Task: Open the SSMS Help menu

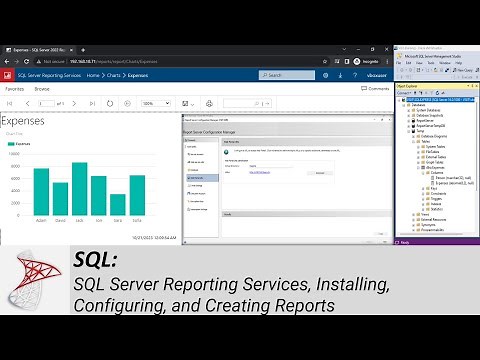Action: click(x=459, y=63)
